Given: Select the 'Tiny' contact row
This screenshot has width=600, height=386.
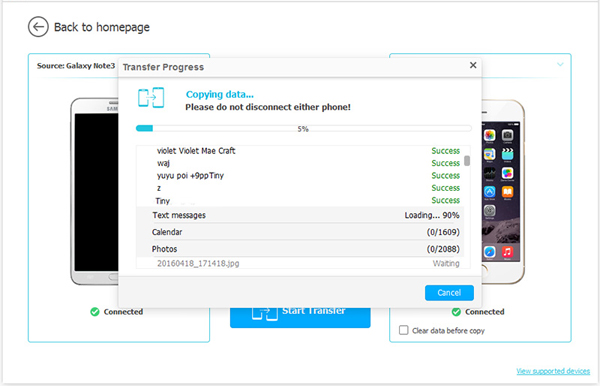Looking at the screenshot, I should click(x=300, y=200).
